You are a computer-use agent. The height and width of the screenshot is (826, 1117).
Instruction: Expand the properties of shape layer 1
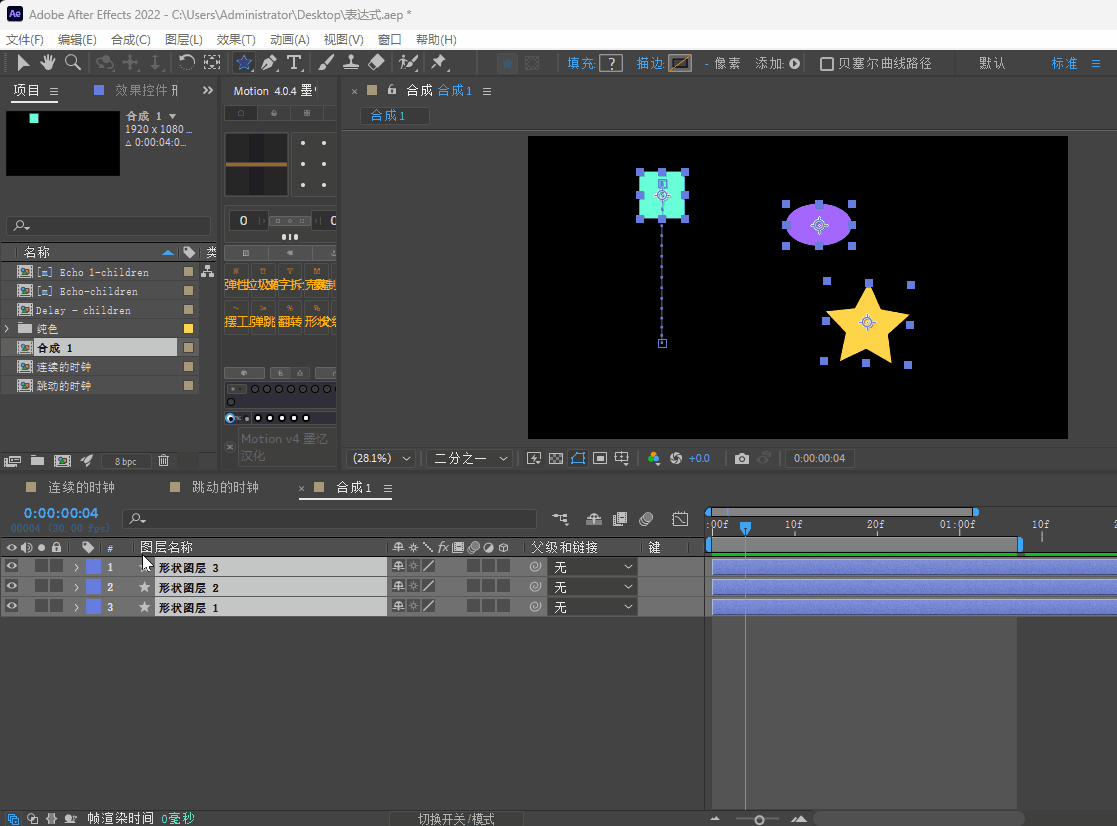[x=76, y=607]
